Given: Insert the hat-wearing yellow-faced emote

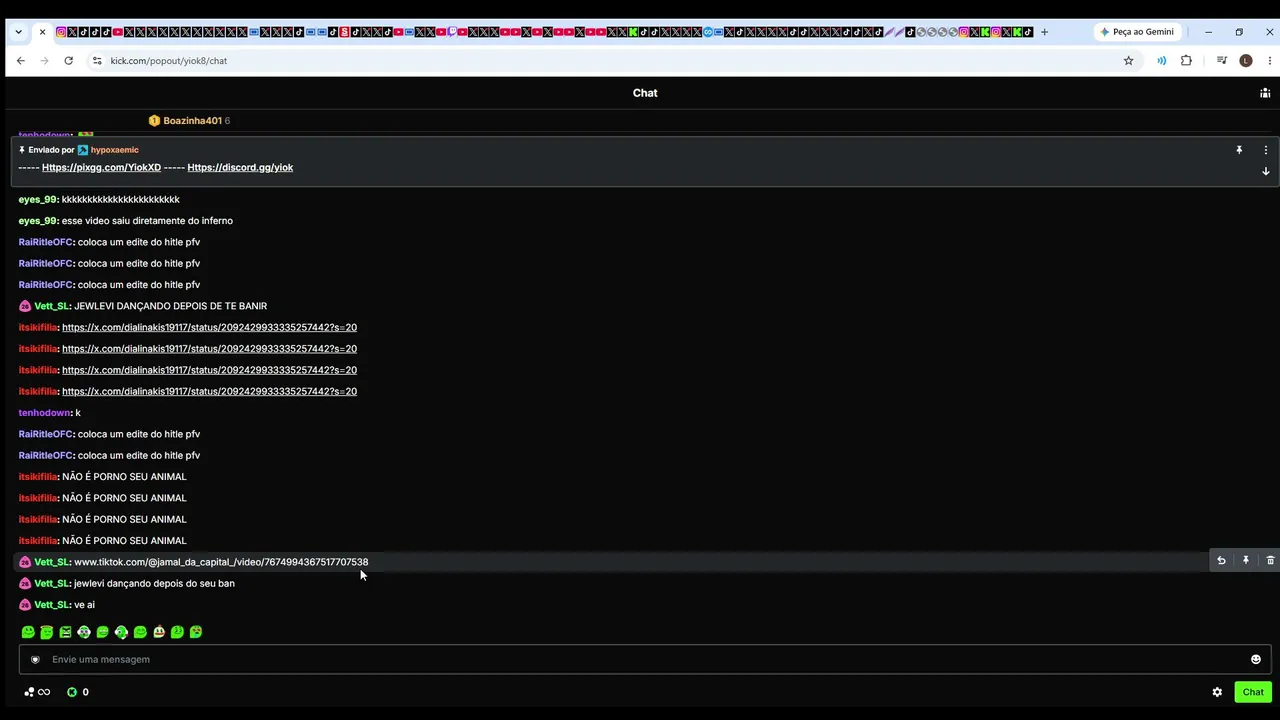Looking at the screenshot, I should (x=159, y=632).
